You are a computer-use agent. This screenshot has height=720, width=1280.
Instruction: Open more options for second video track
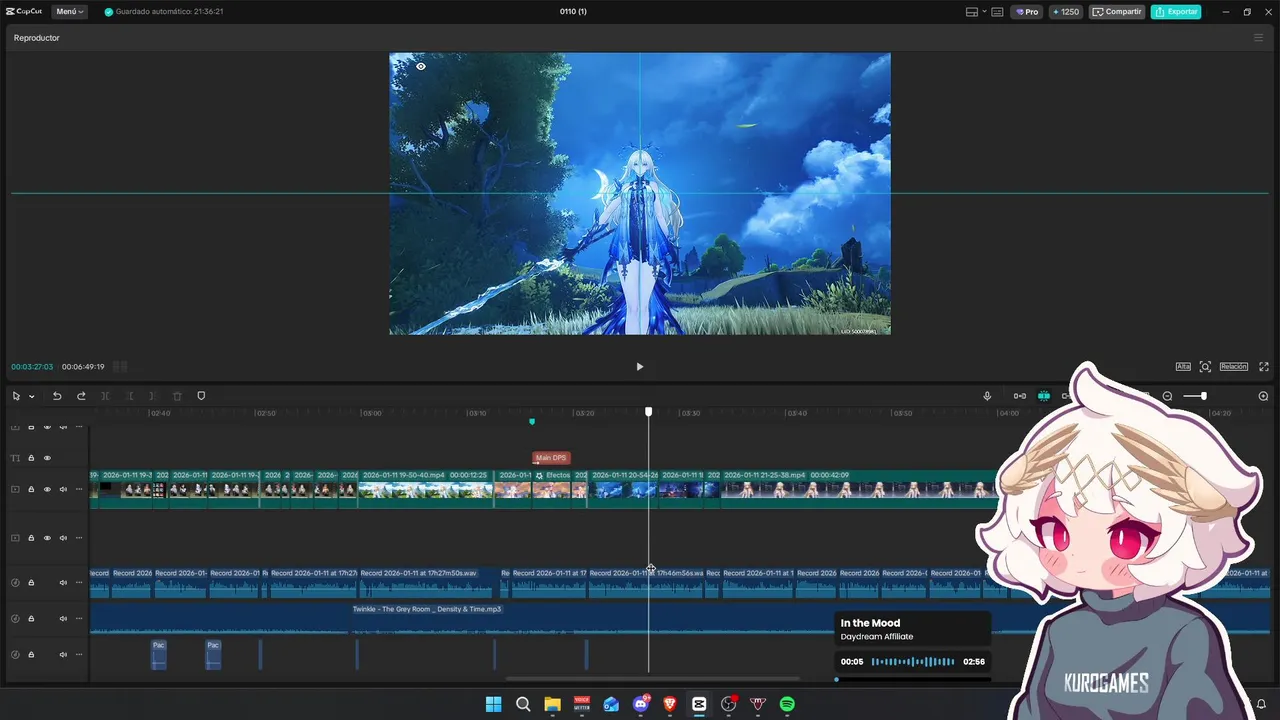(x=79, y=538)
